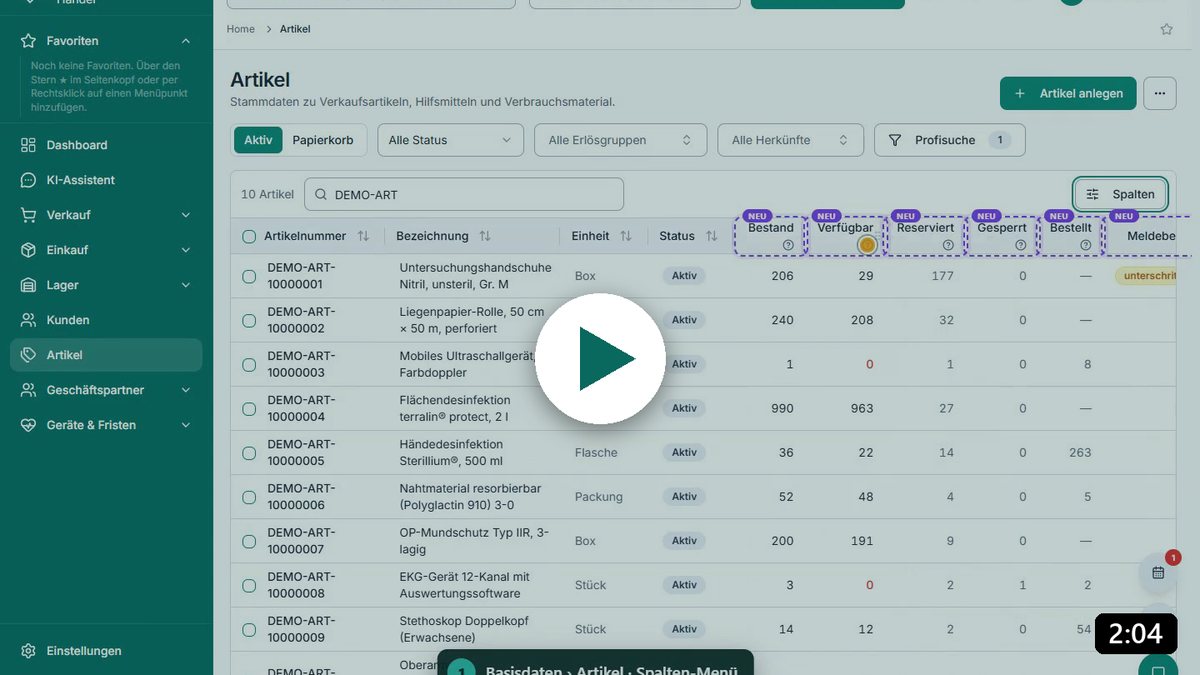Click the help icon under Bestand column
1200x675 pixels.
[788, 245]
